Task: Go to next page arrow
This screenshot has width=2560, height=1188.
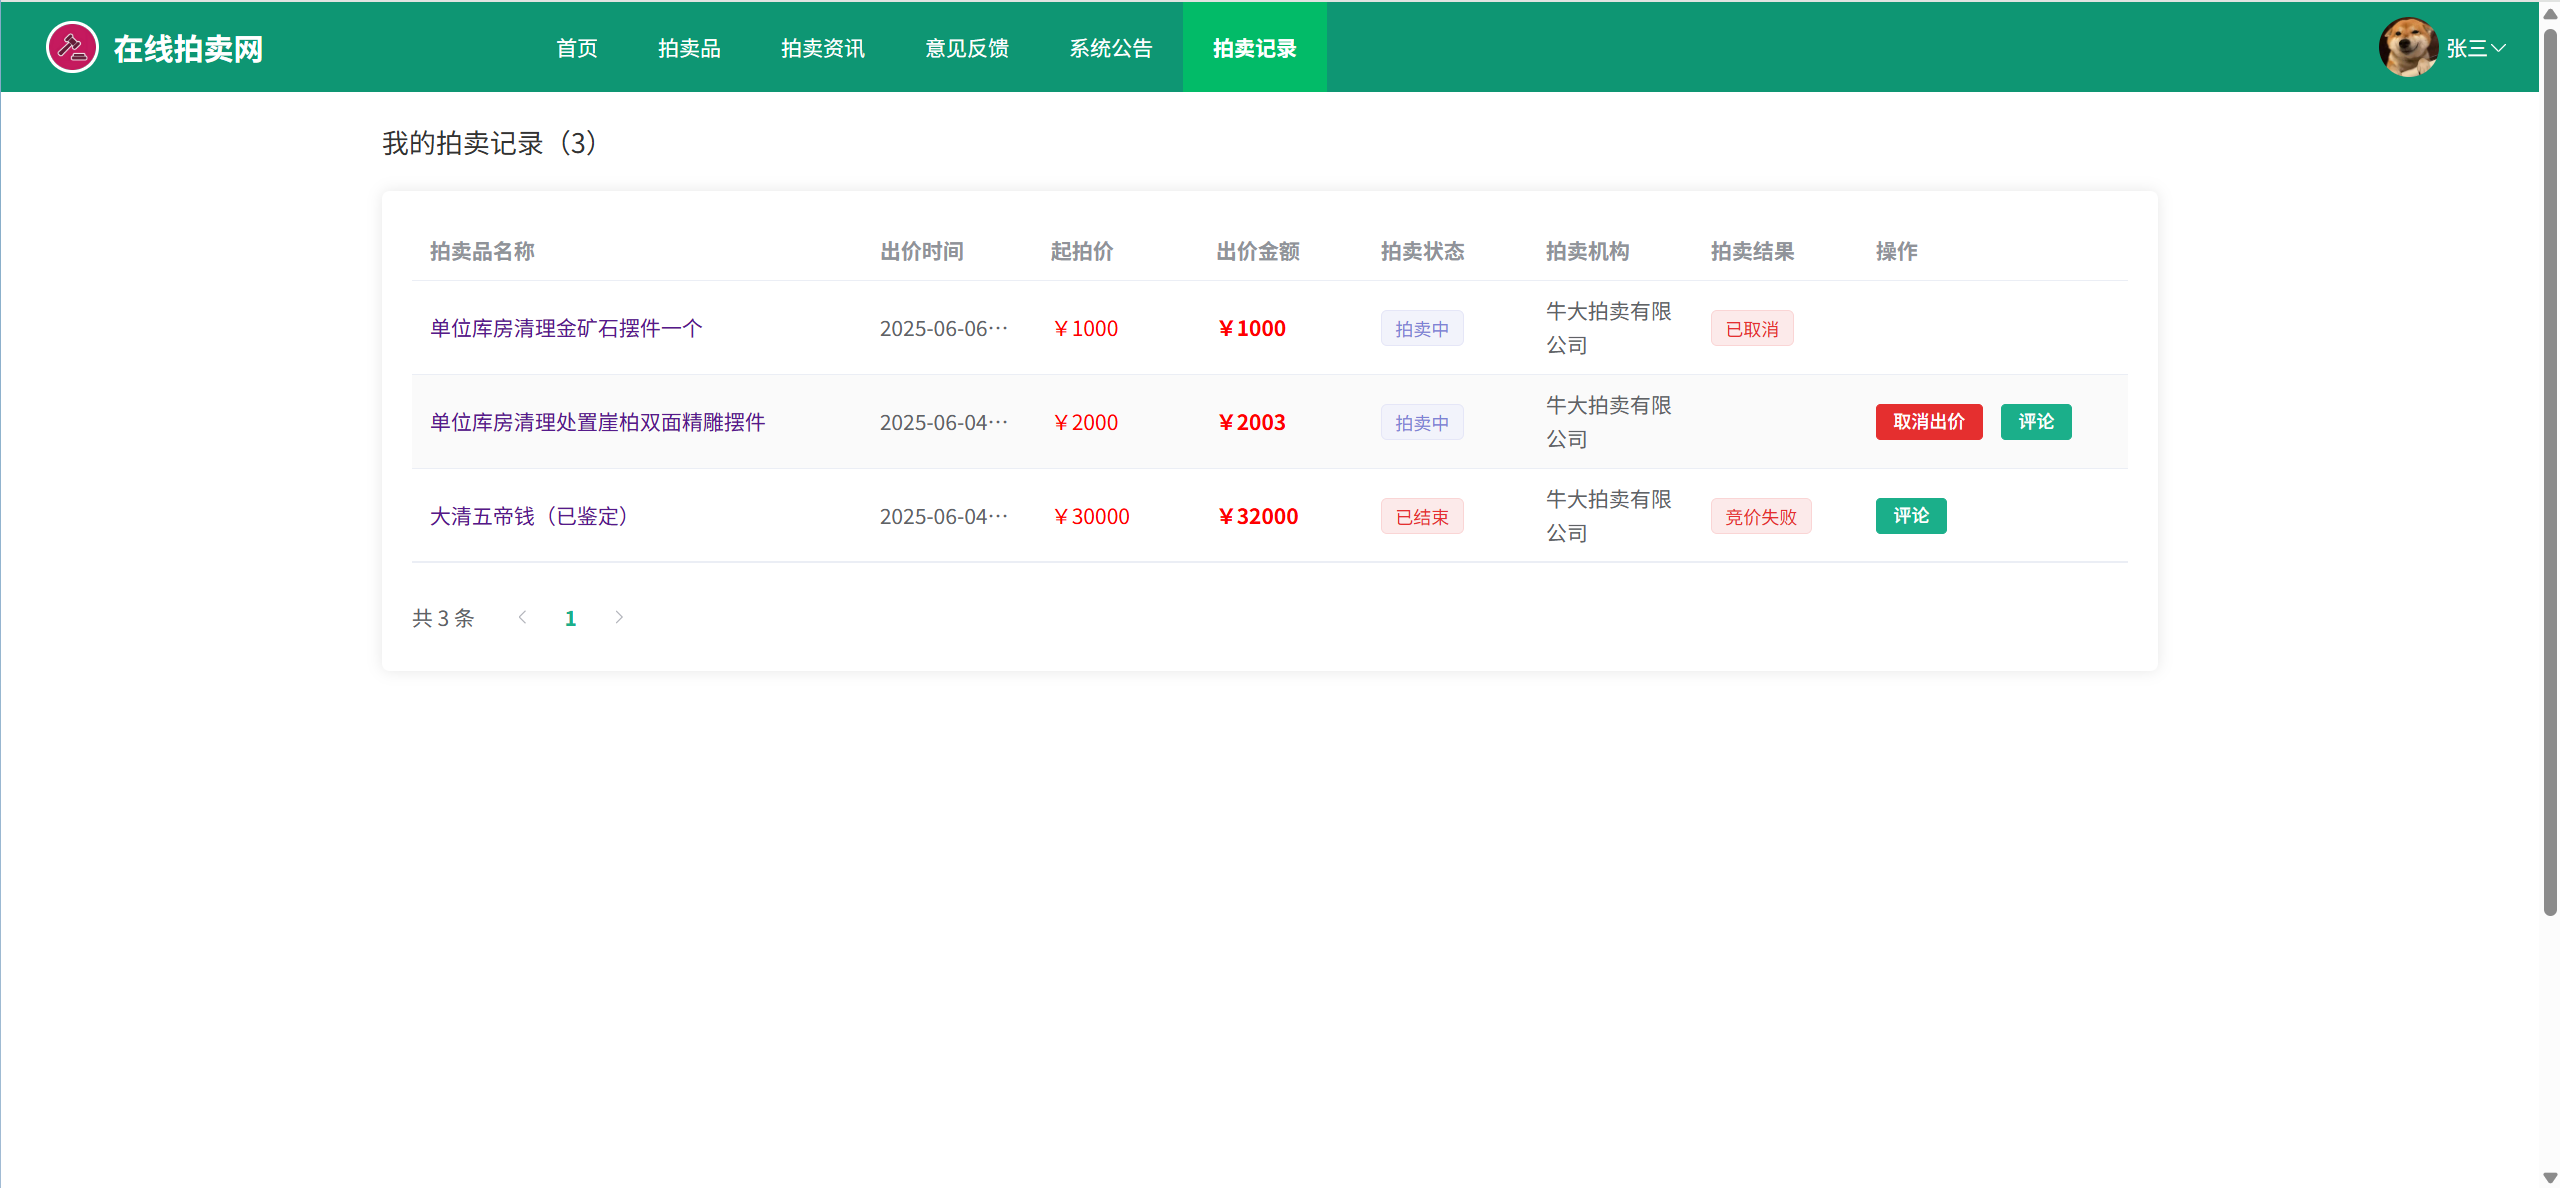Action: click(x=619, y=617)
